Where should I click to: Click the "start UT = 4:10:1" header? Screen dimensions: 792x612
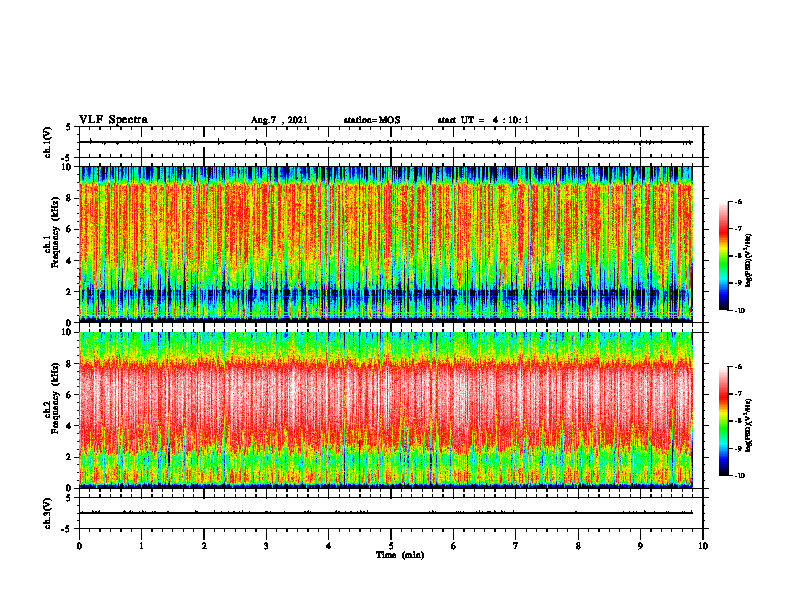pyautogui.click(x=483, y=120)
